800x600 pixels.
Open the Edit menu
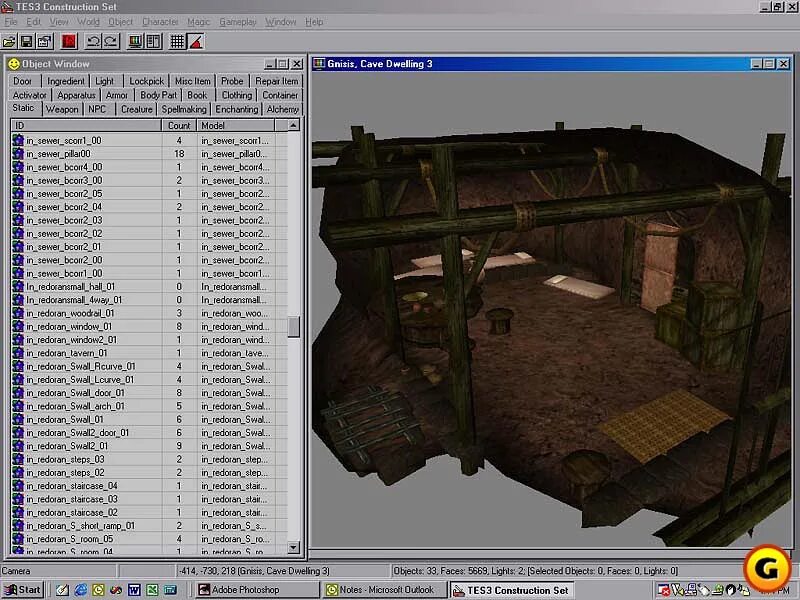34,22
